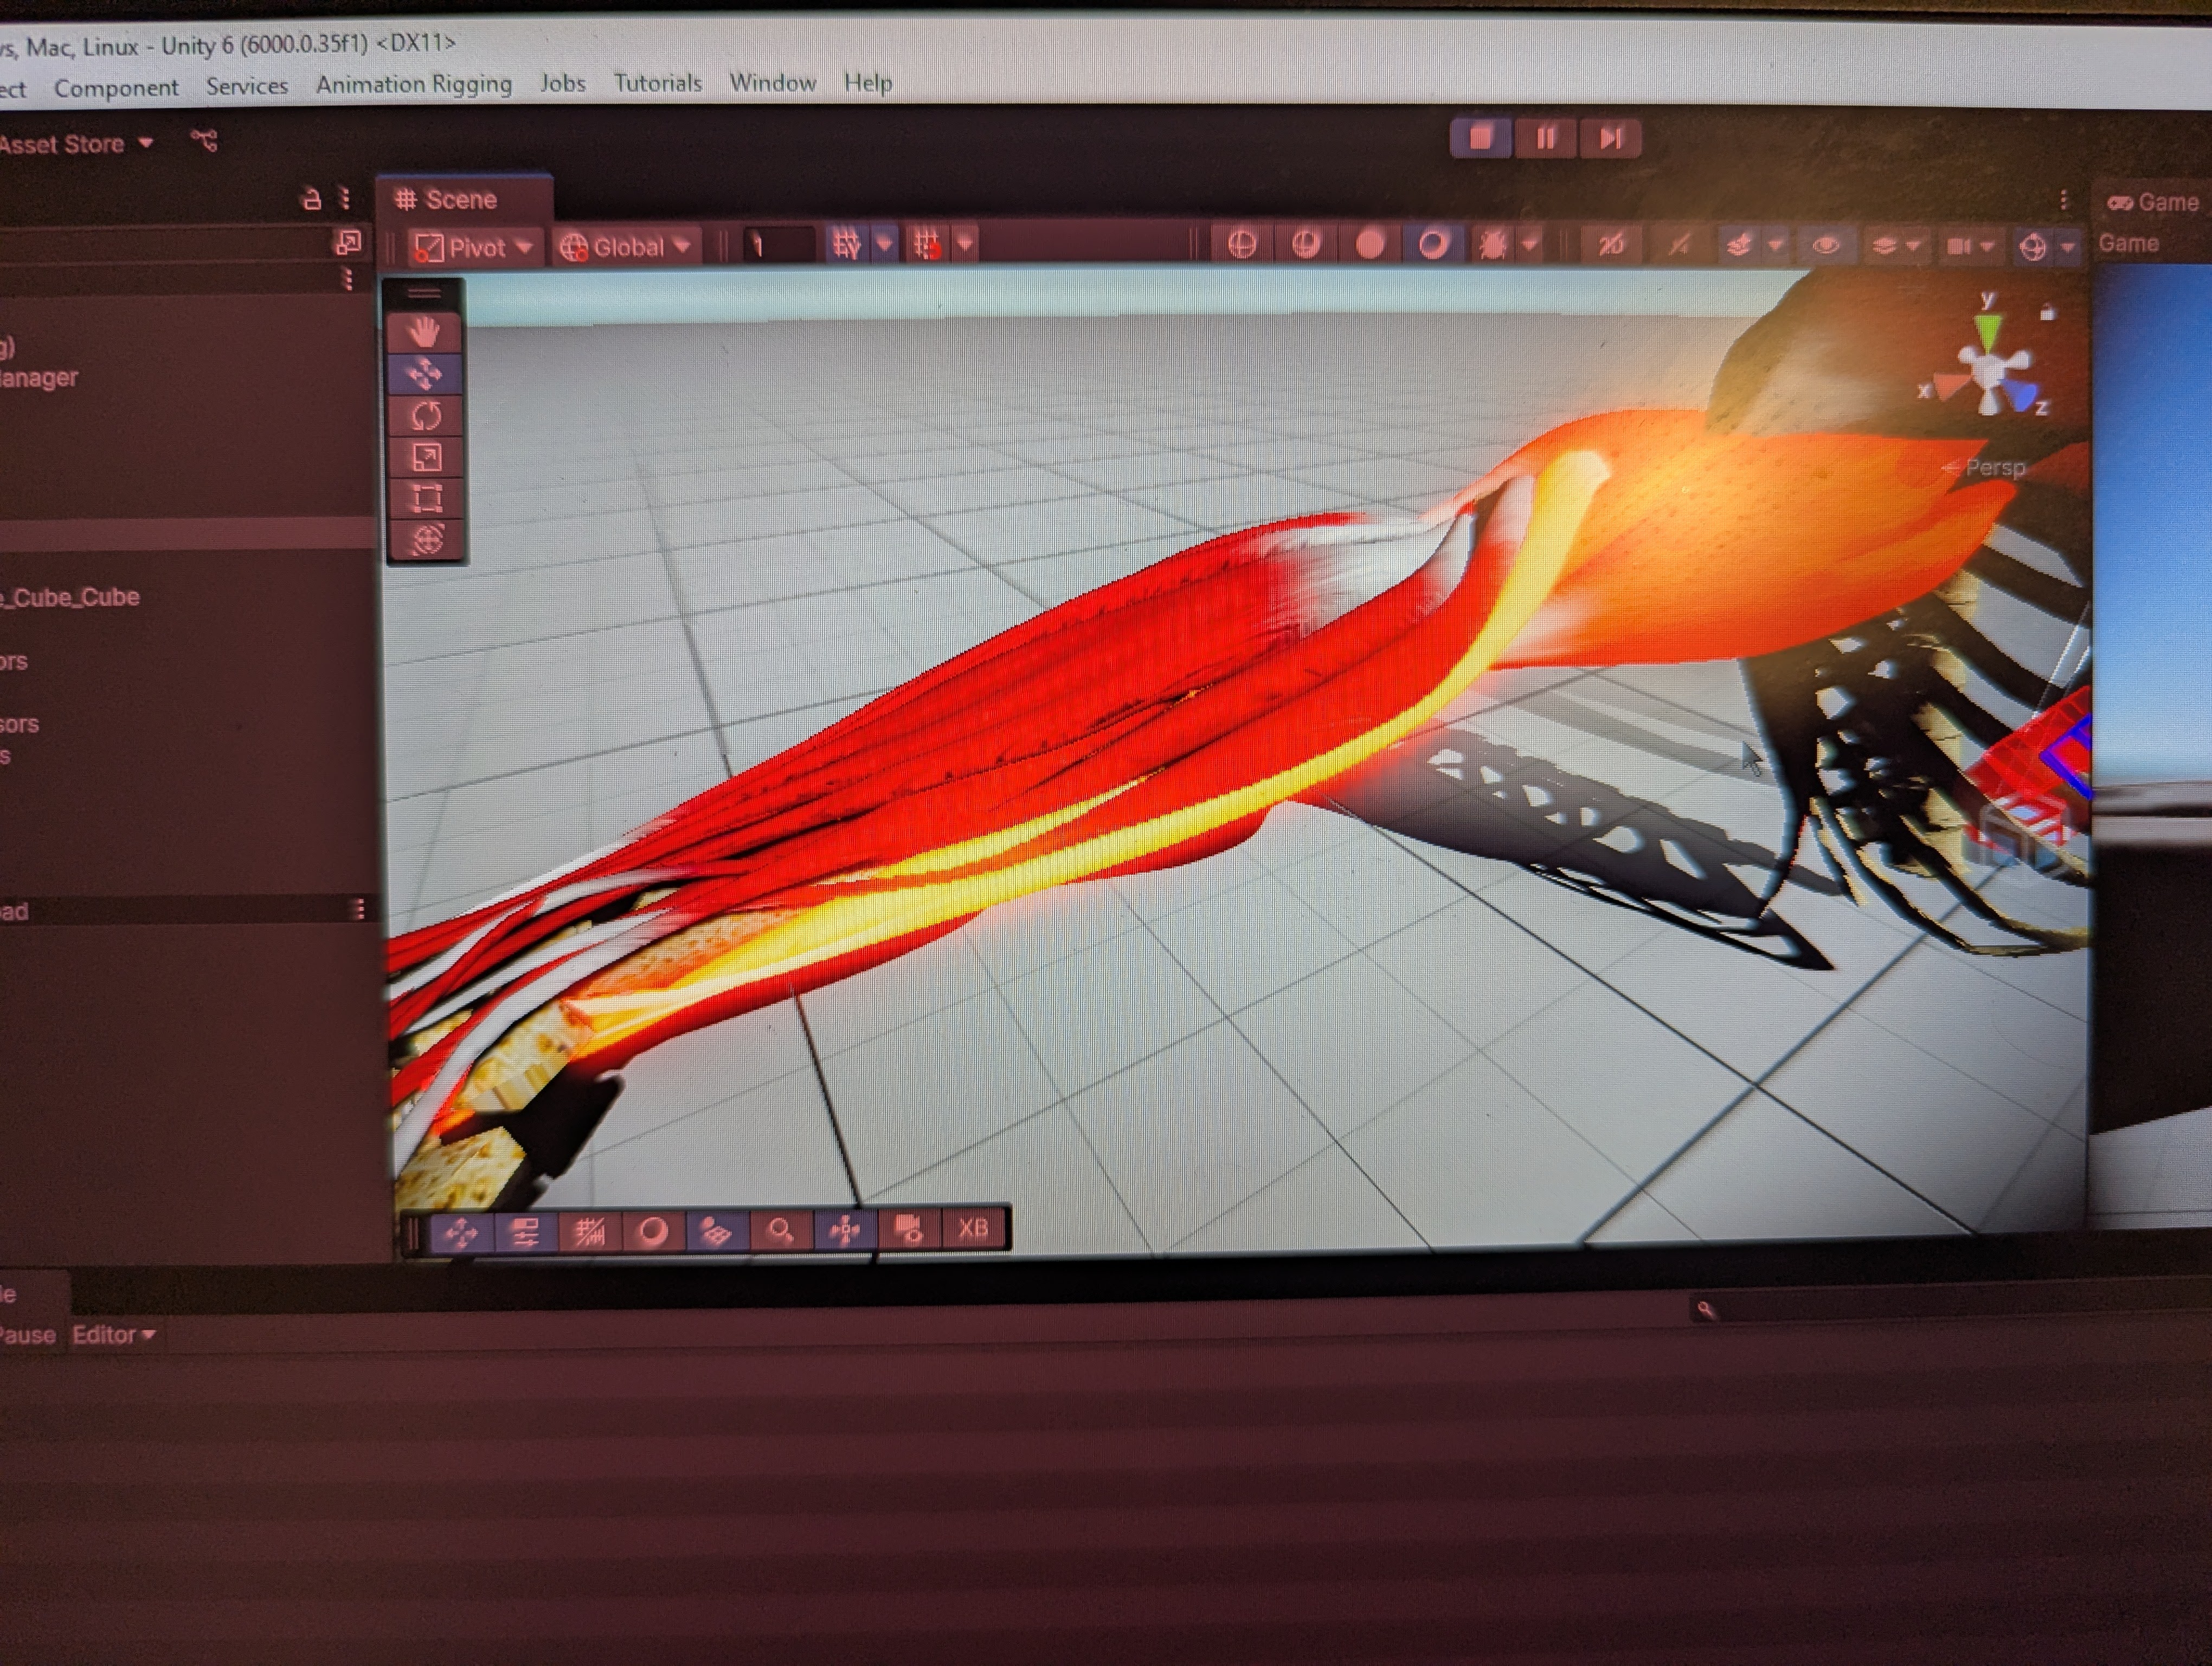This screenshot has height=1666, width=2212.
Task: Select the Move tool
Action: point(425,374)
